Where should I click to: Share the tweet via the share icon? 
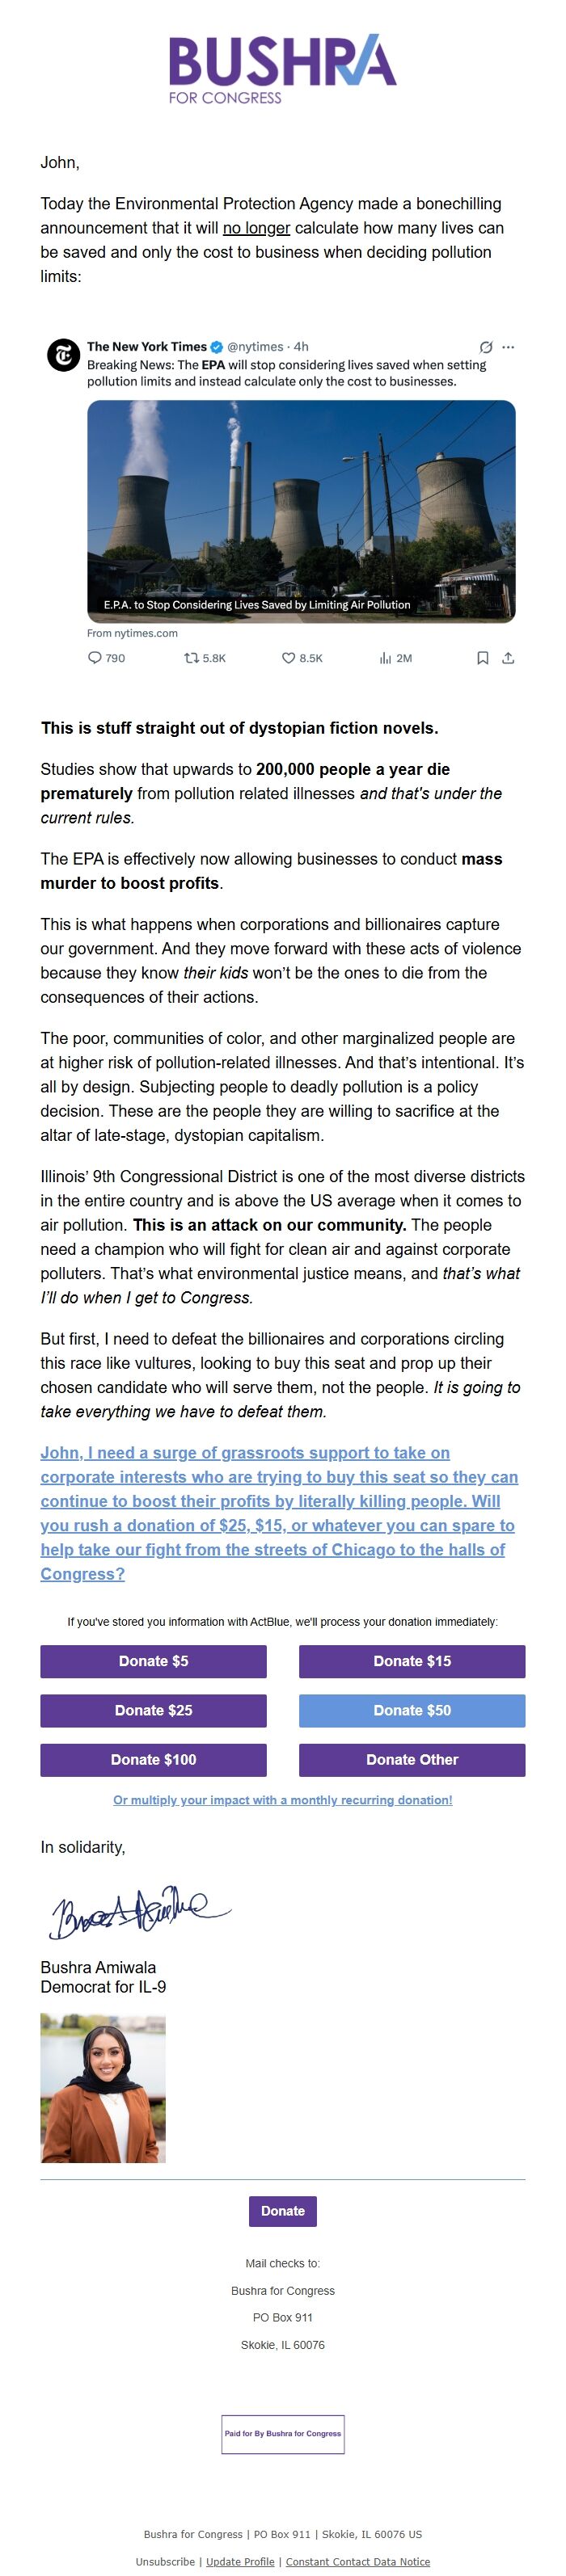tap(510, 658)
